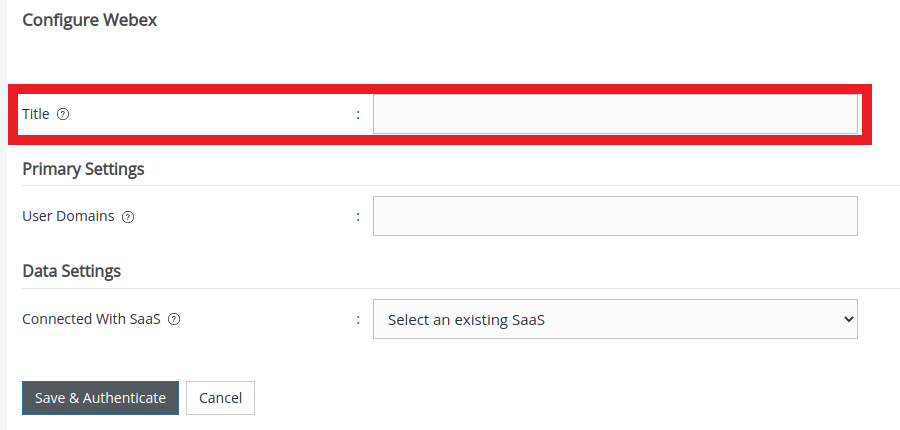
Task: Click the Configure Webex heading
Action: (89, 20)
